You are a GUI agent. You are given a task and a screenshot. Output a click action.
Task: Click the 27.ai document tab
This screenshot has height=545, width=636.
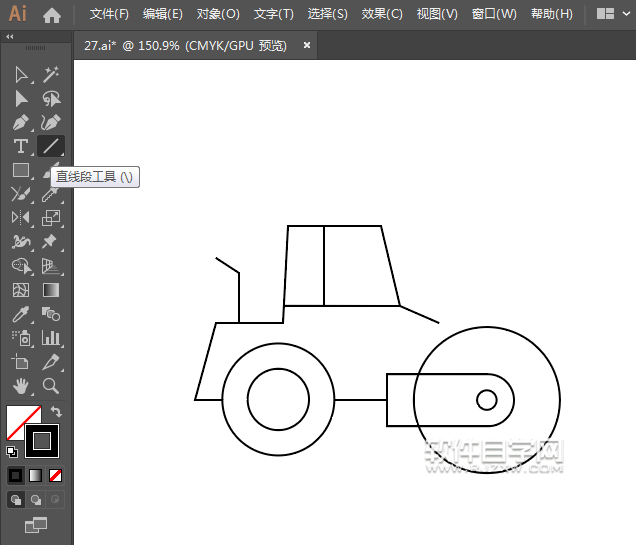coord(185,45)
